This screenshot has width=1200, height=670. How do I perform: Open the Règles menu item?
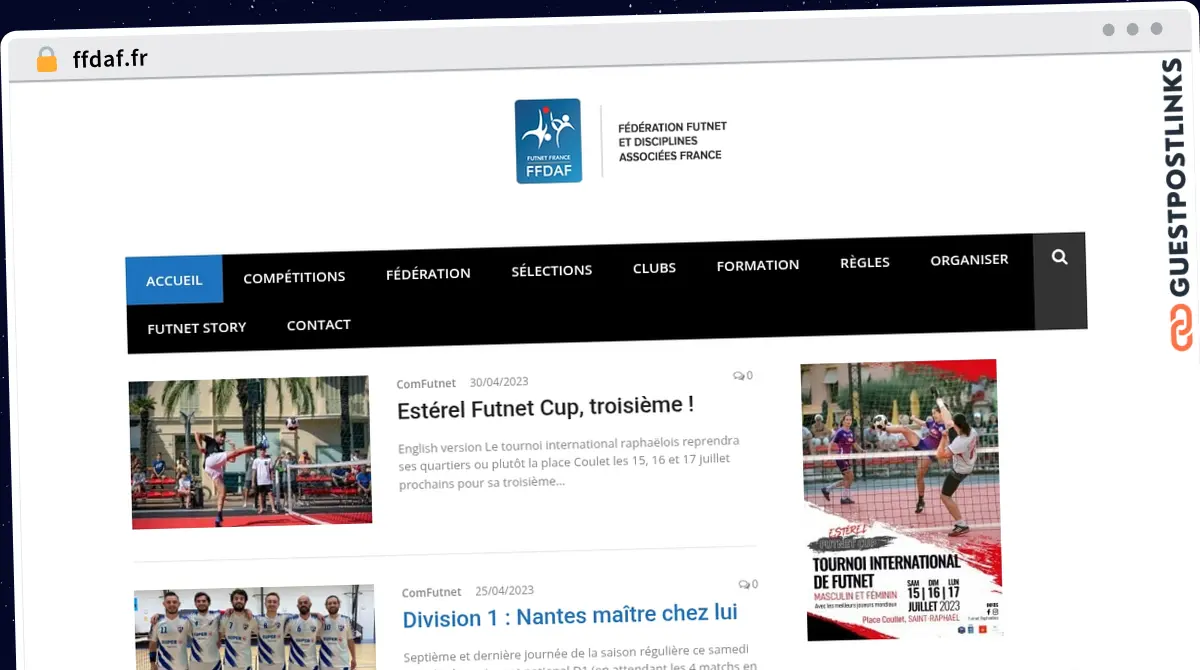865,262
